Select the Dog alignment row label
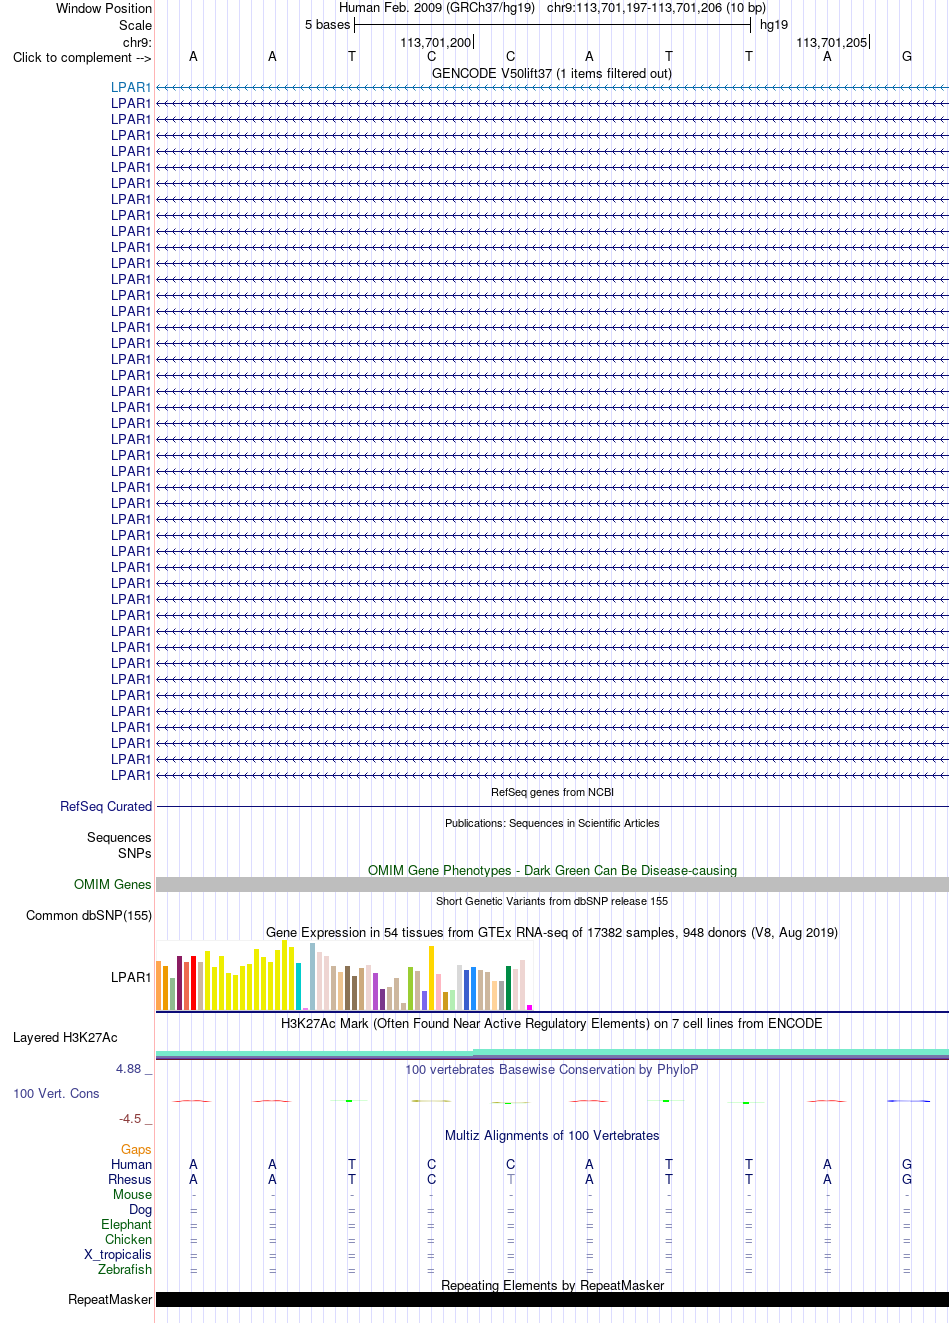 tap(140, 1209)
